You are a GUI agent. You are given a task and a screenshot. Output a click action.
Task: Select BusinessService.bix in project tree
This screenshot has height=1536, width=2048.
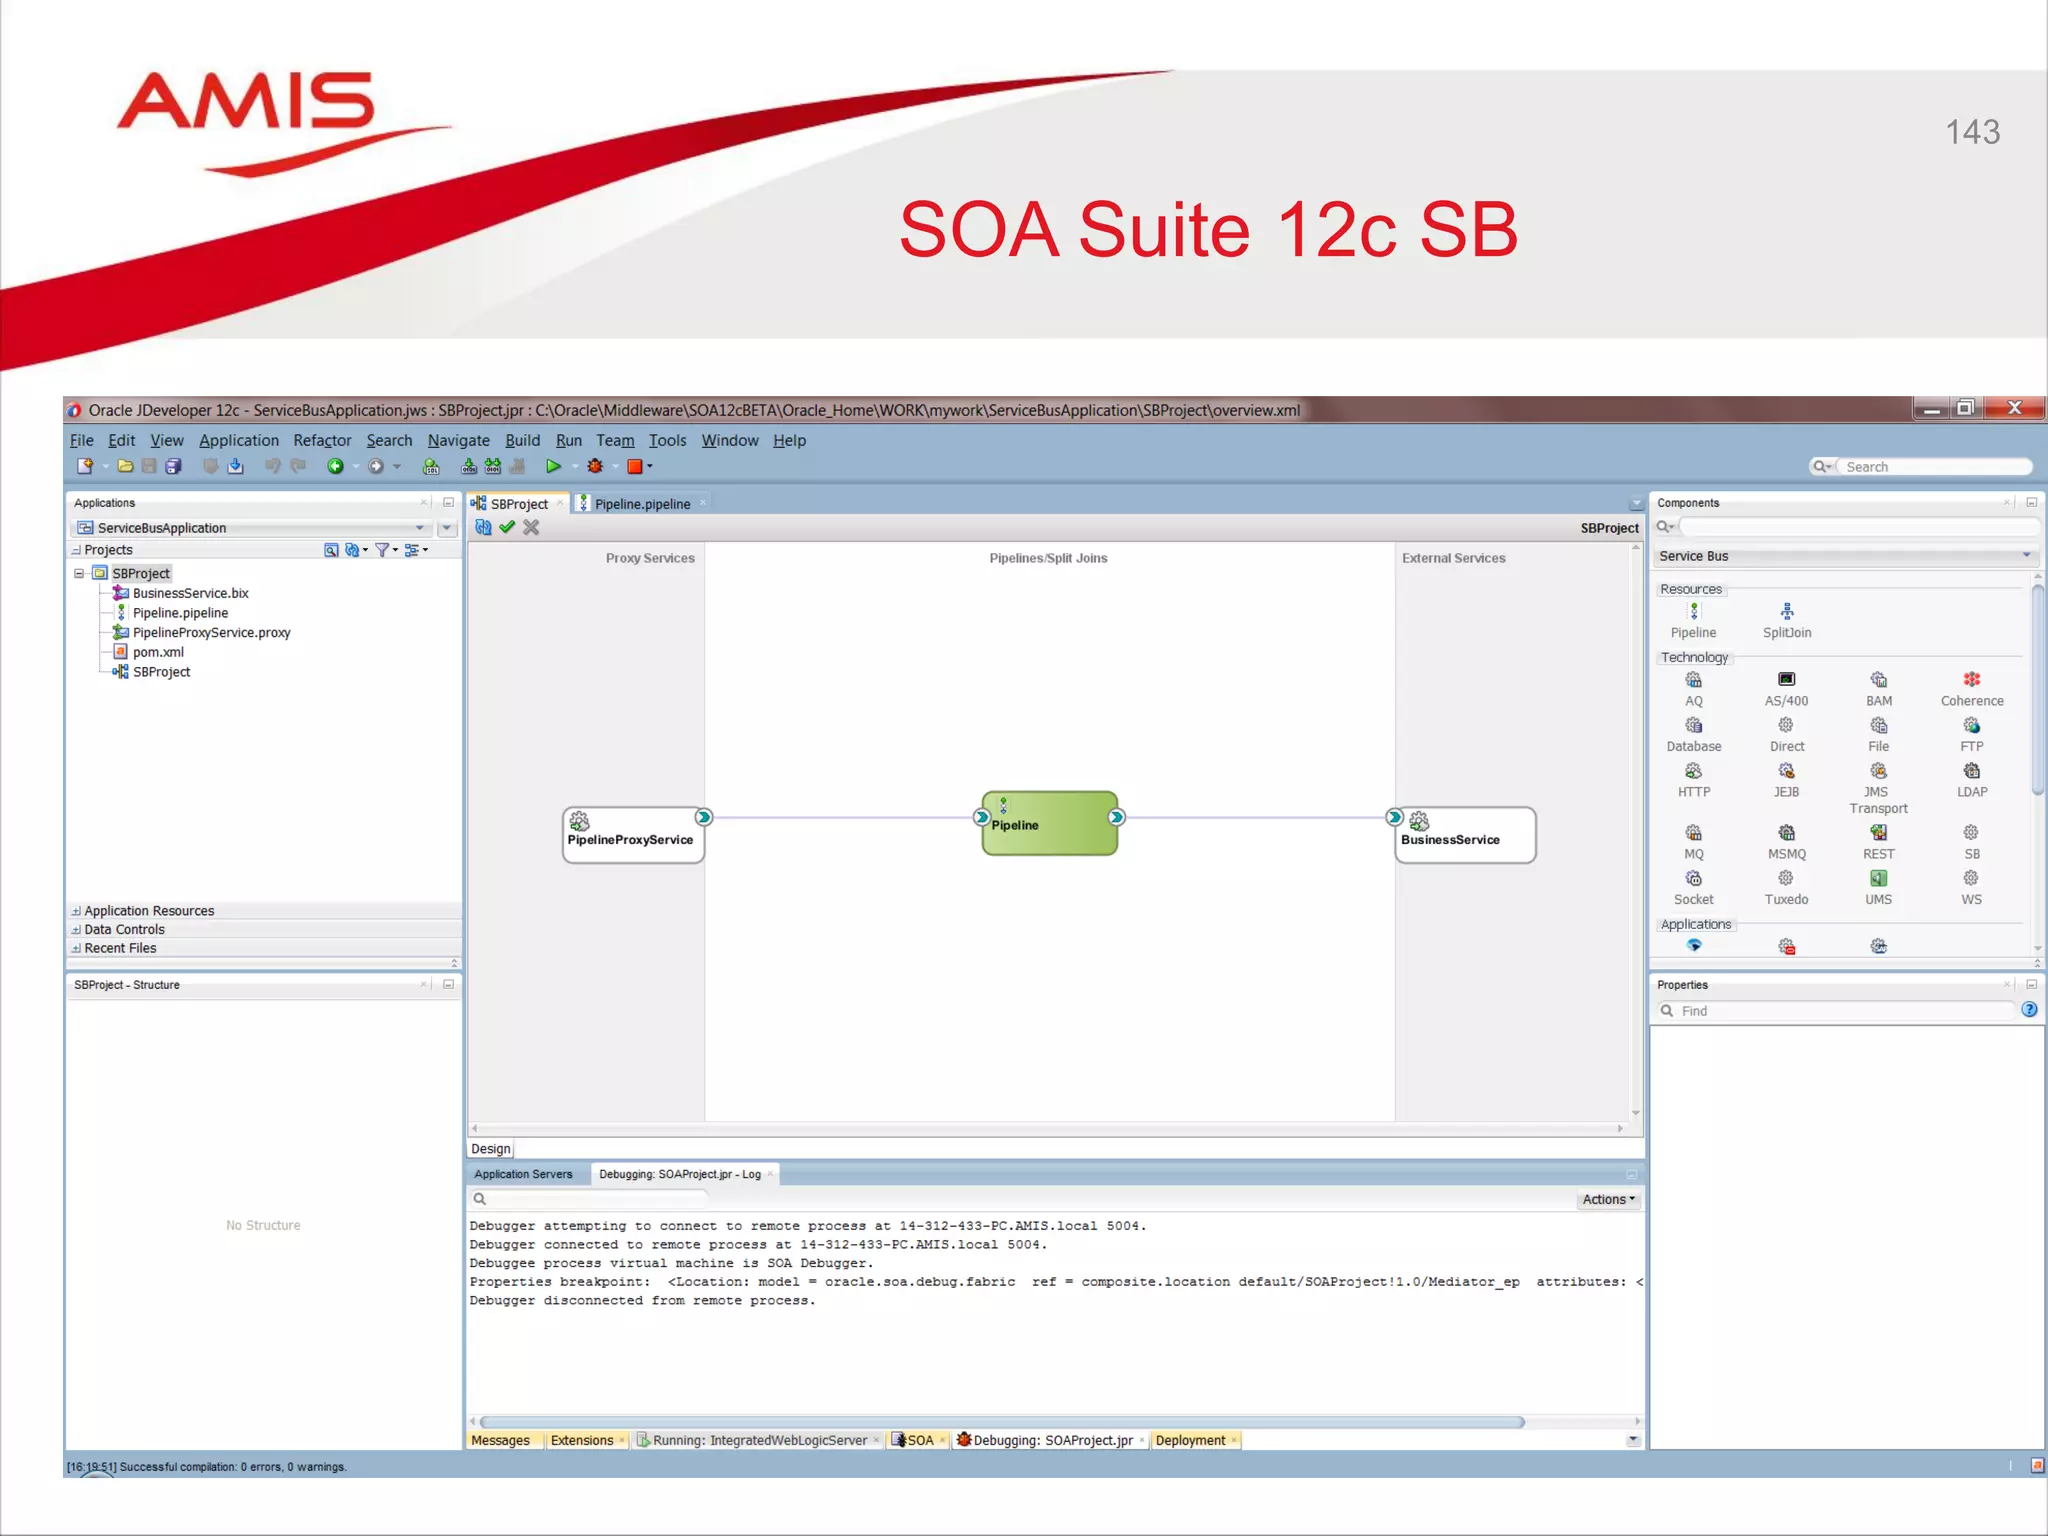(x=190, y=594)
